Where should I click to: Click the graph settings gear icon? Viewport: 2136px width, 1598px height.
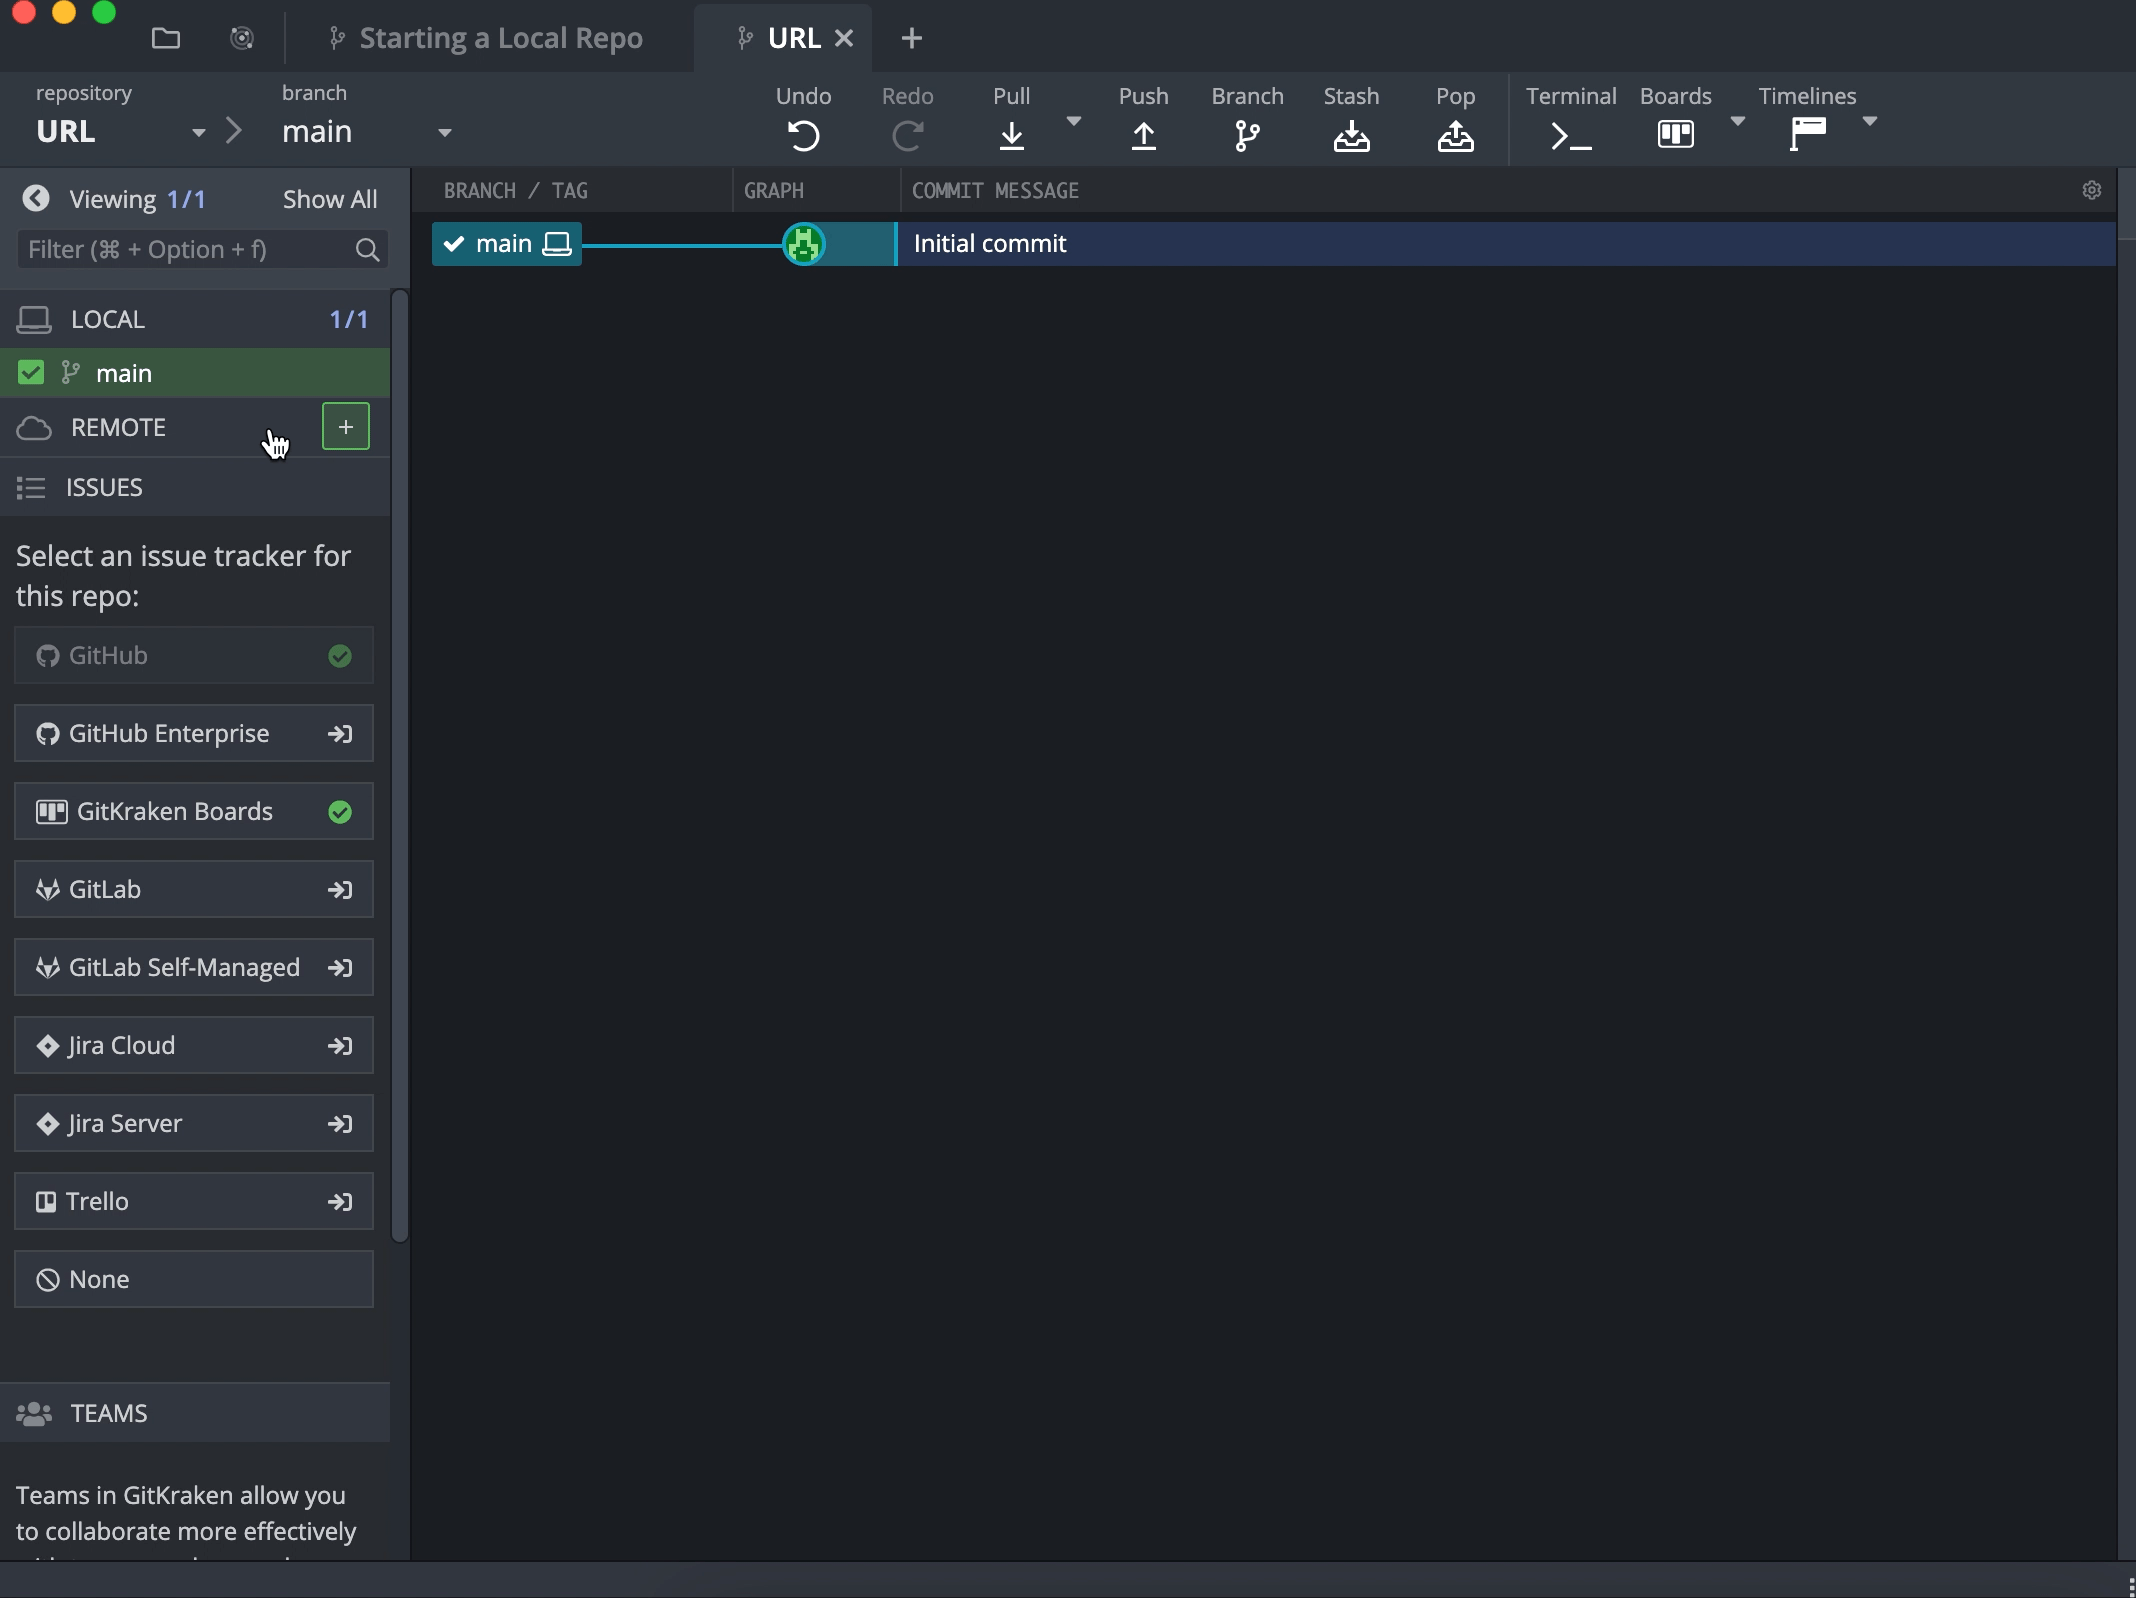tap(2091, 190)
